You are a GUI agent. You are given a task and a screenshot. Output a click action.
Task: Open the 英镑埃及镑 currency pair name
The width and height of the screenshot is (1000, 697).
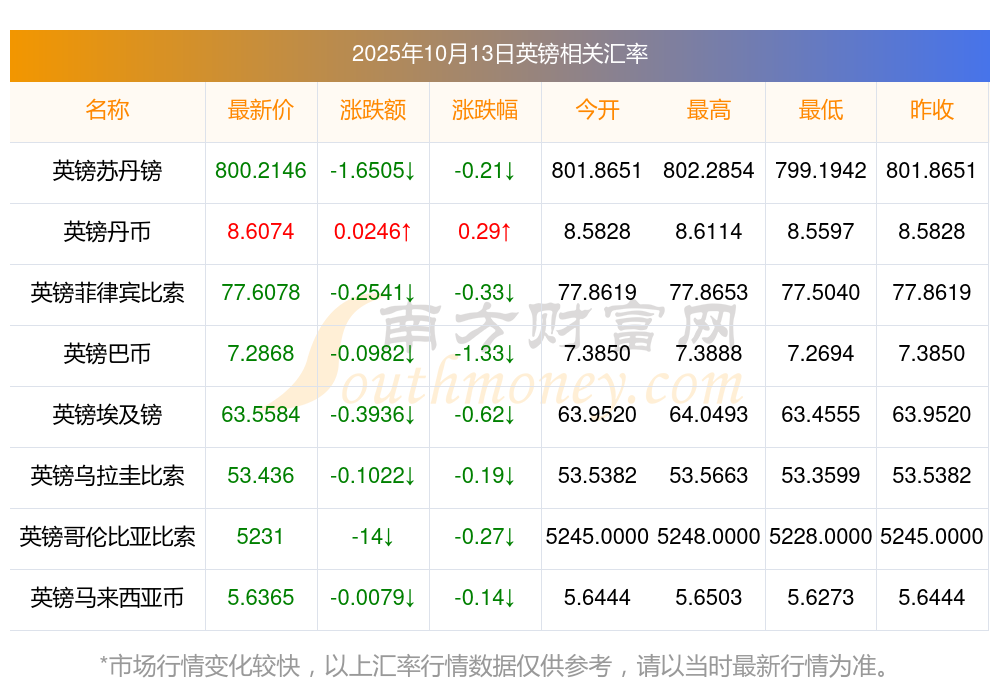point(107,415)
